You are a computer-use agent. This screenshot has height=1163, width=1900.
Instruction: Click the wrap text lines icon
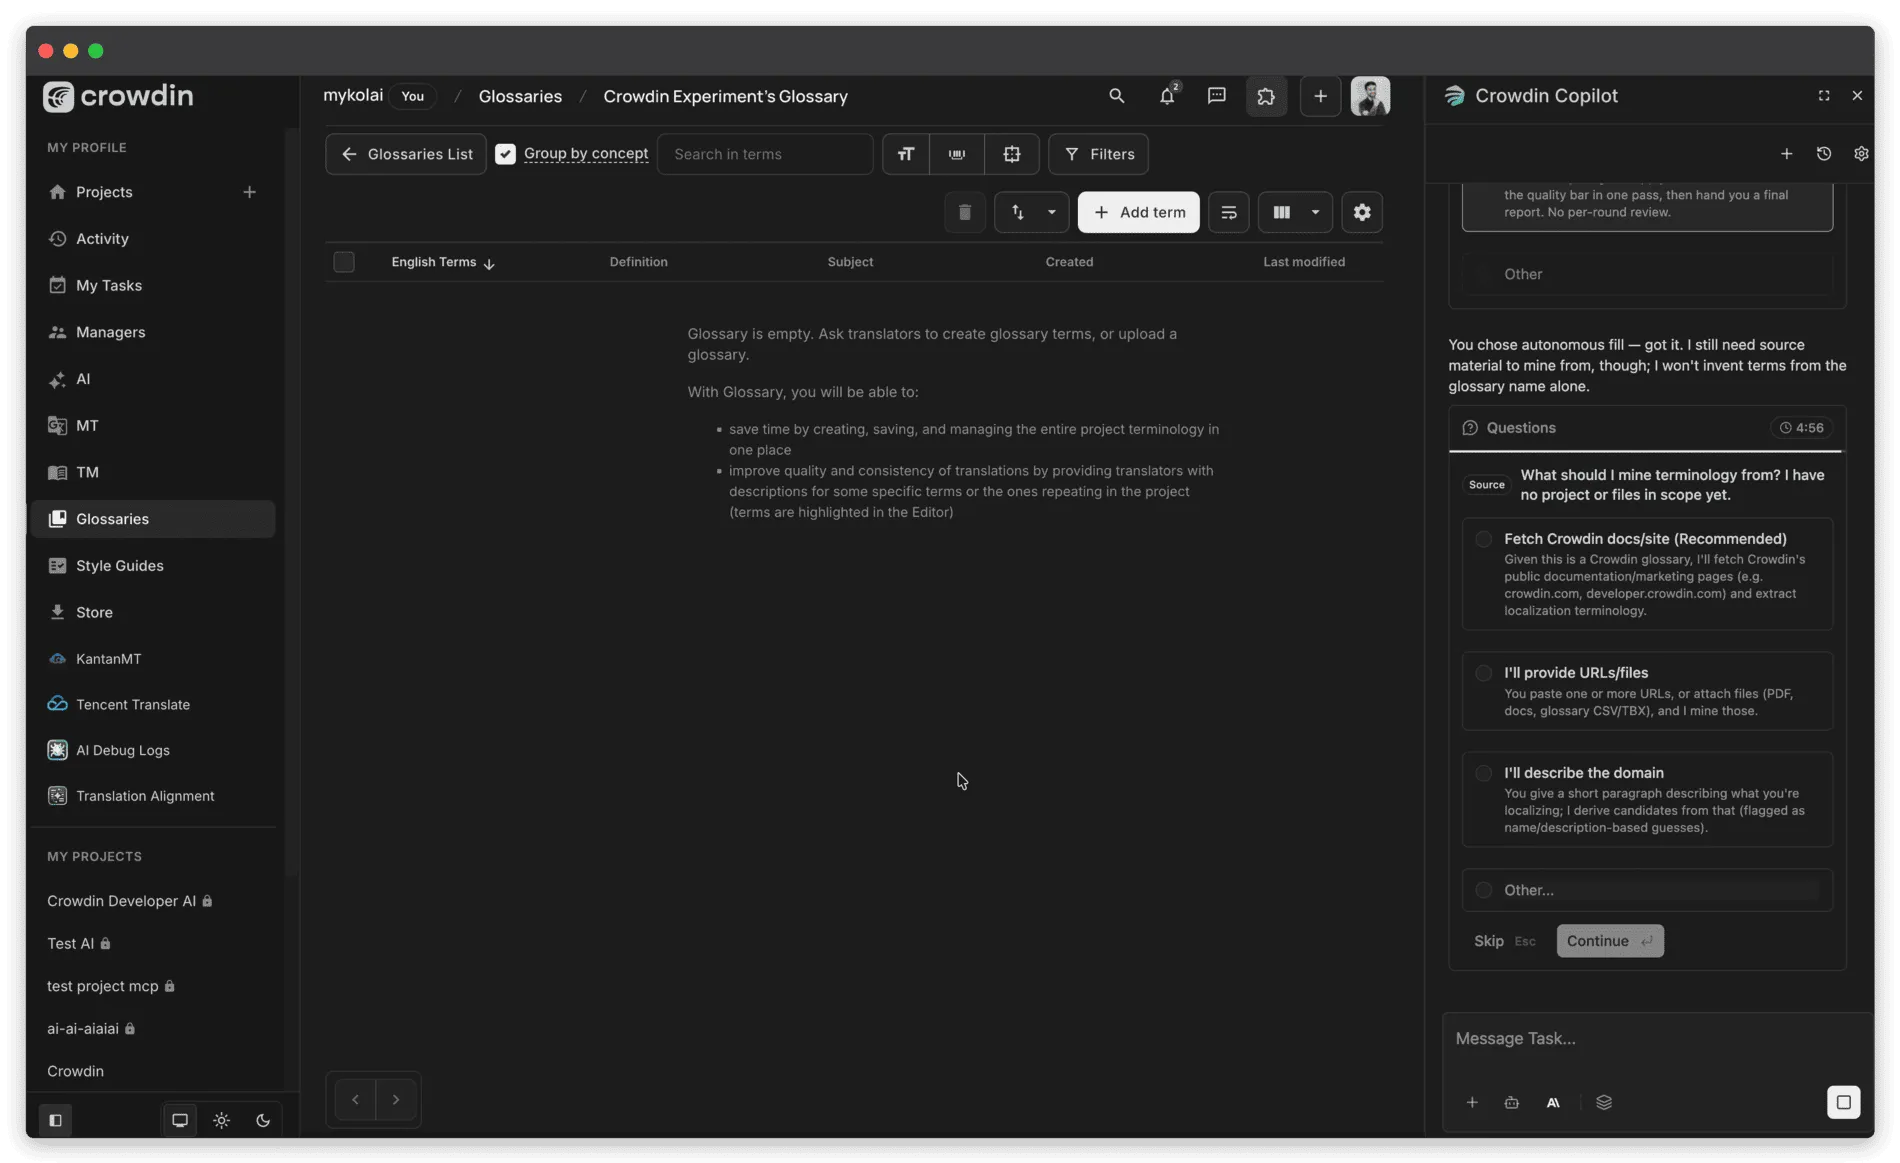(x=1229, y=212)
